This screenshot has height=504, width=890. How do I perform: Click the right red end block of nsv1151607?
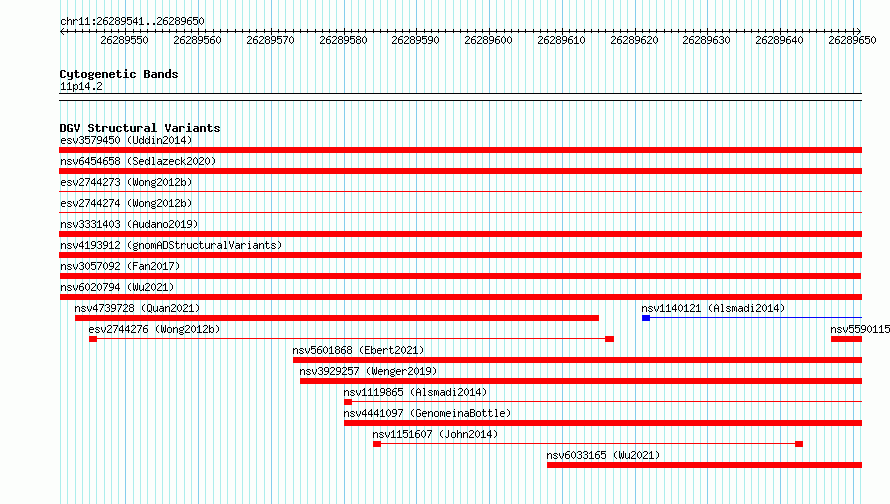799,444
